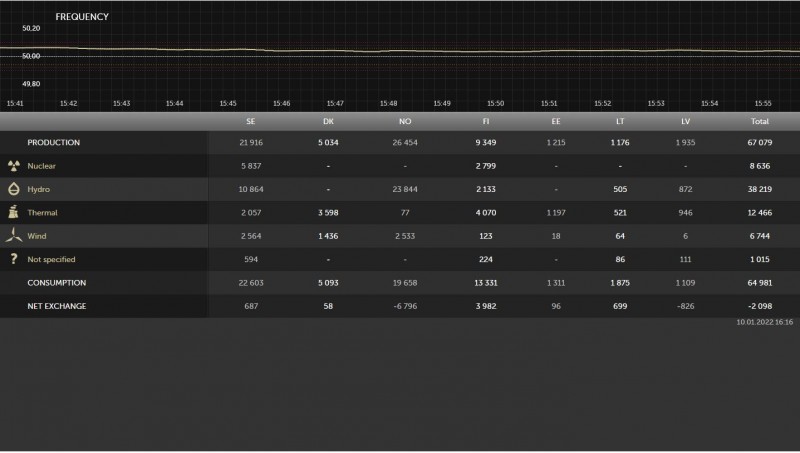This screenshot has height=453, width=800.
Task: Click the FREQUENCY chart title
Action: tap(82, 17)
